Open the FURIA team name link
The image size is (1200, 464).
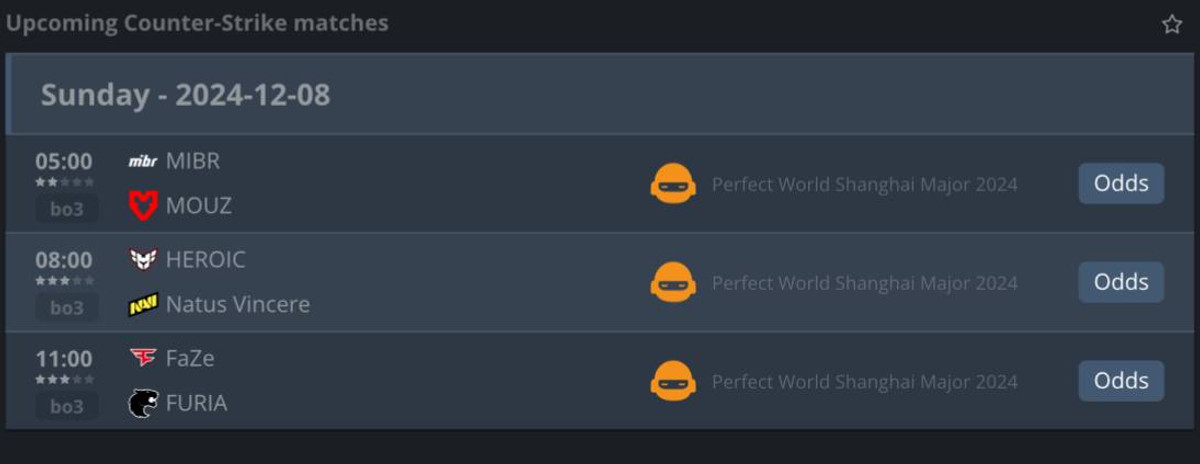(x=197, y=403)
